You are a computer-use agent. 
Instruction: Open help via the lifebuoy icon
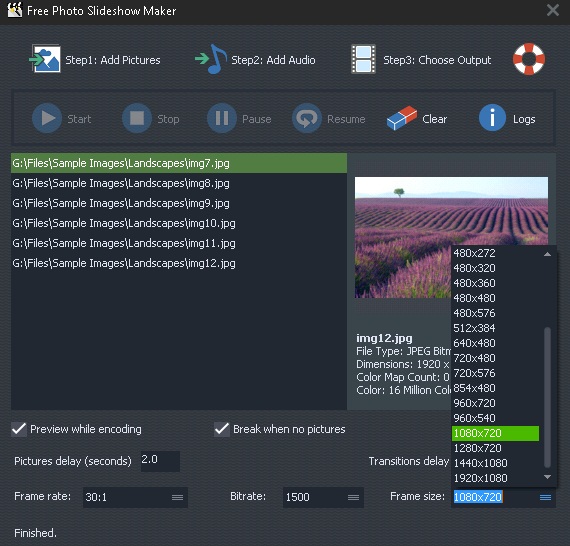(x=529, y=59)
